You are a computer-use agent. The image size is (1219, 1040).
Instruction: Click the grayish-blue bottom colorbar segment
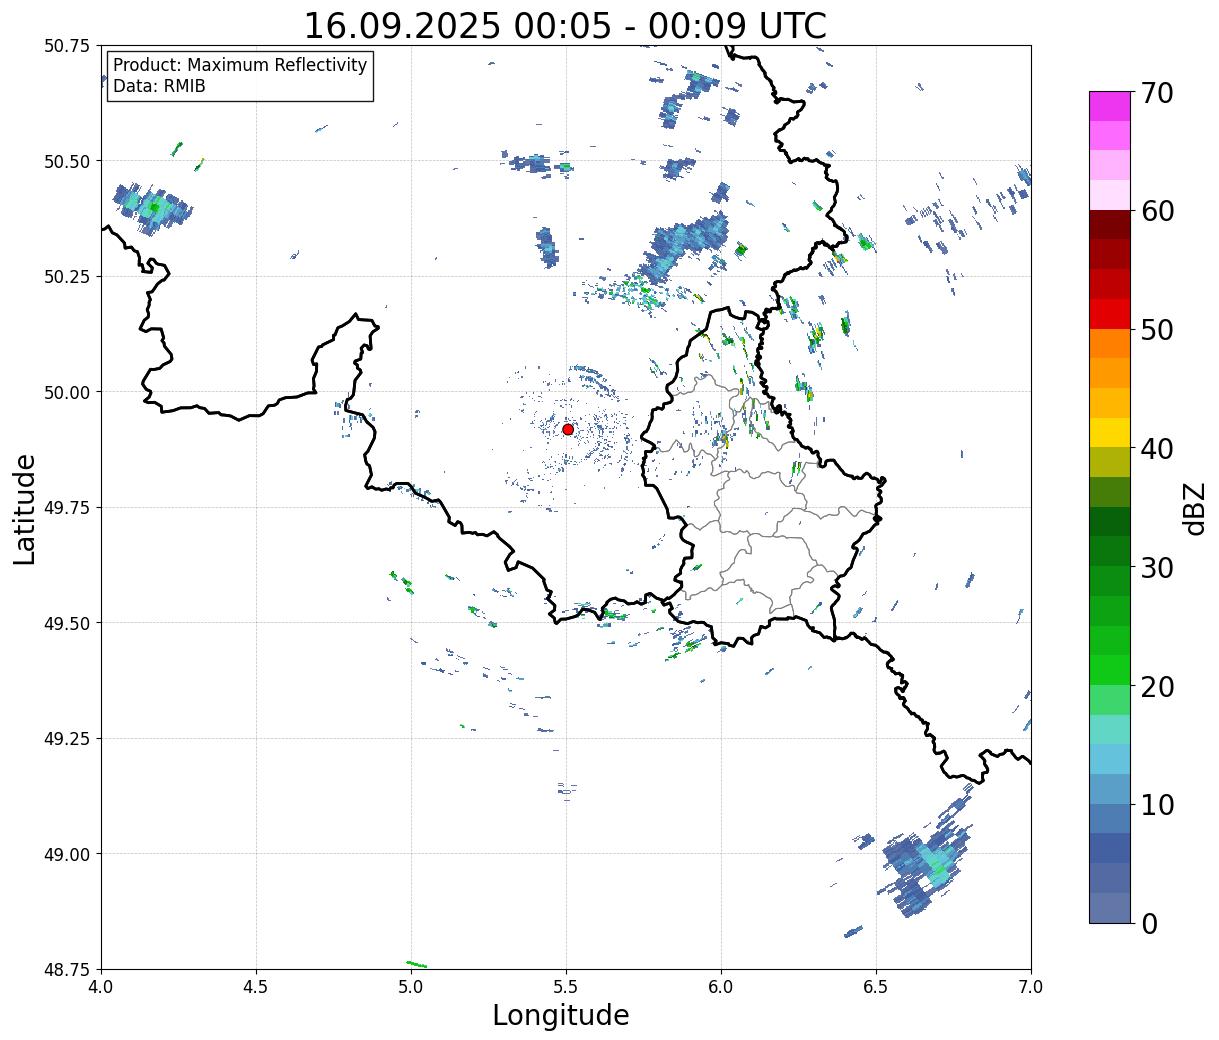(1110, 907)
